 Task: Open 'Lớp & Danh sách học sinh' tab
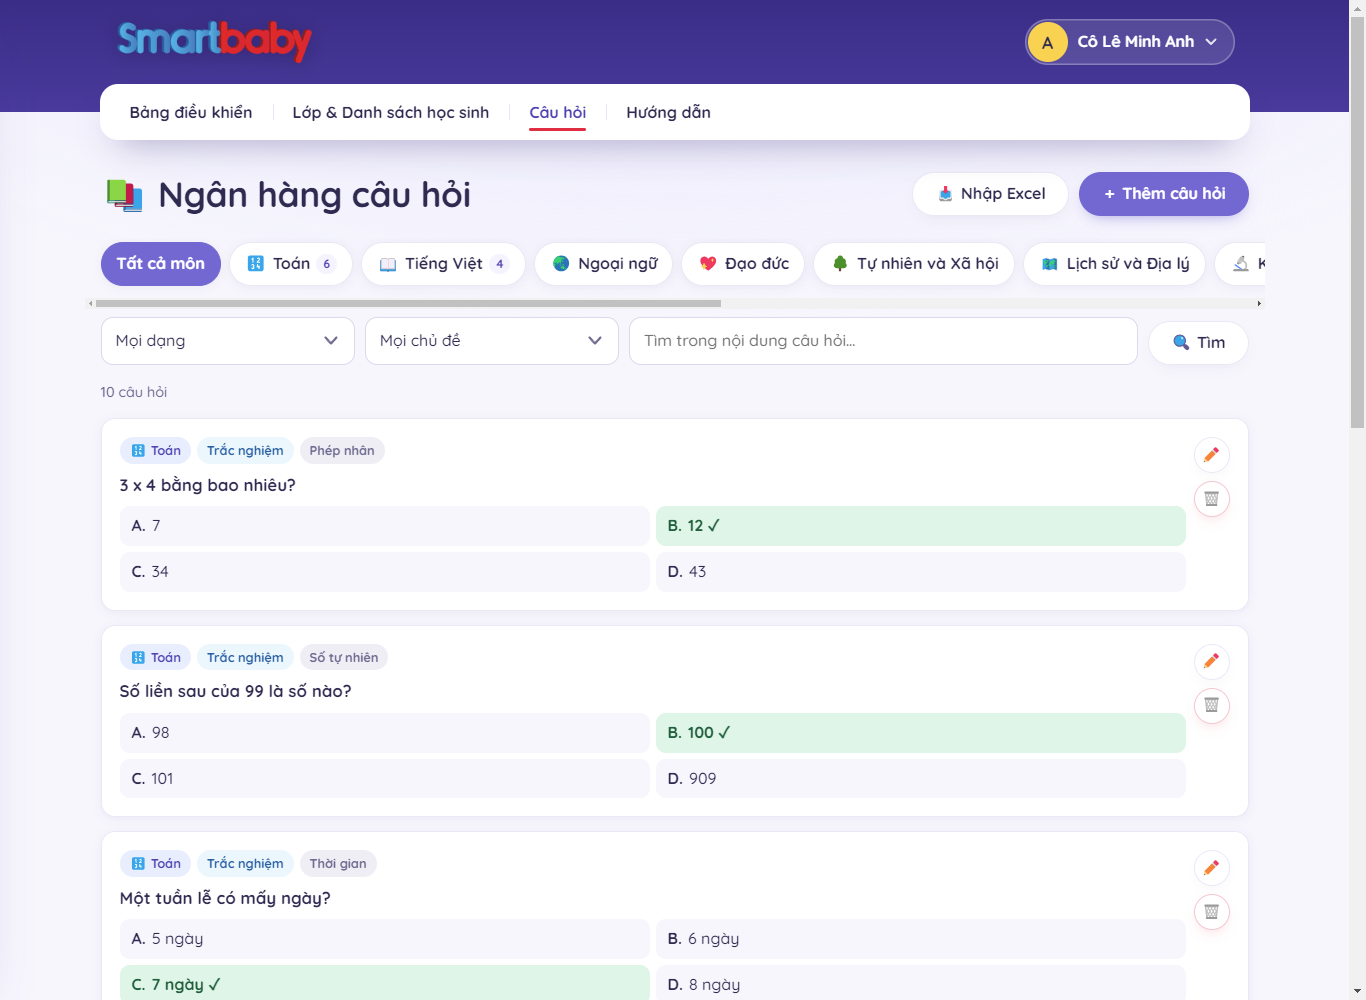click(391, 112)
